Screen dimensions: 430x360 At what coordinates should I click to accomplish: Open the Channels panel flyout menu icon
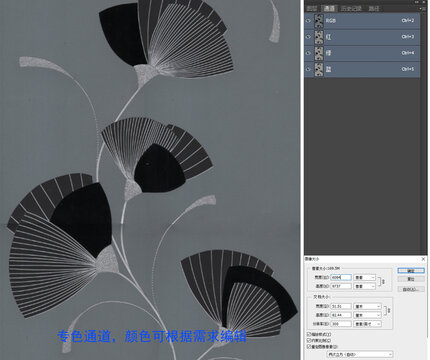[x=423, y=9]
